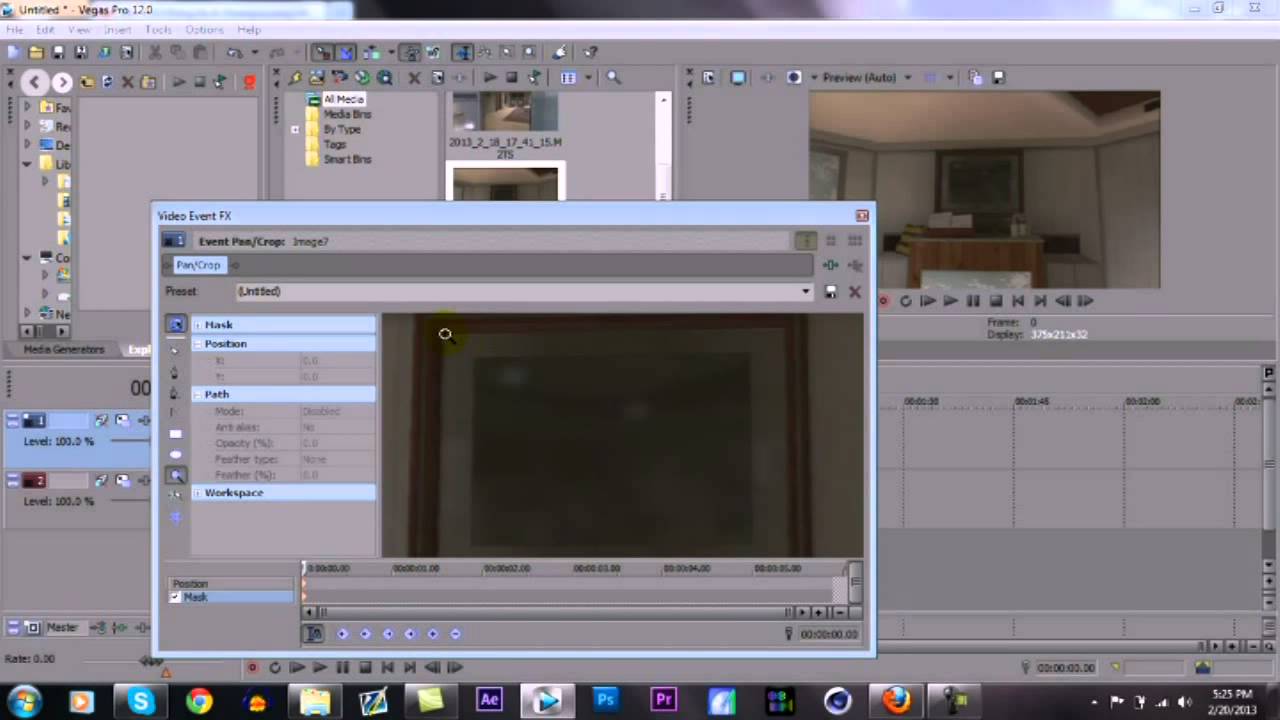The width and height of the screenshot is (1280, 720).
Task: Click the Undo arrow icon in main toolbar
Action: point(234,52)
